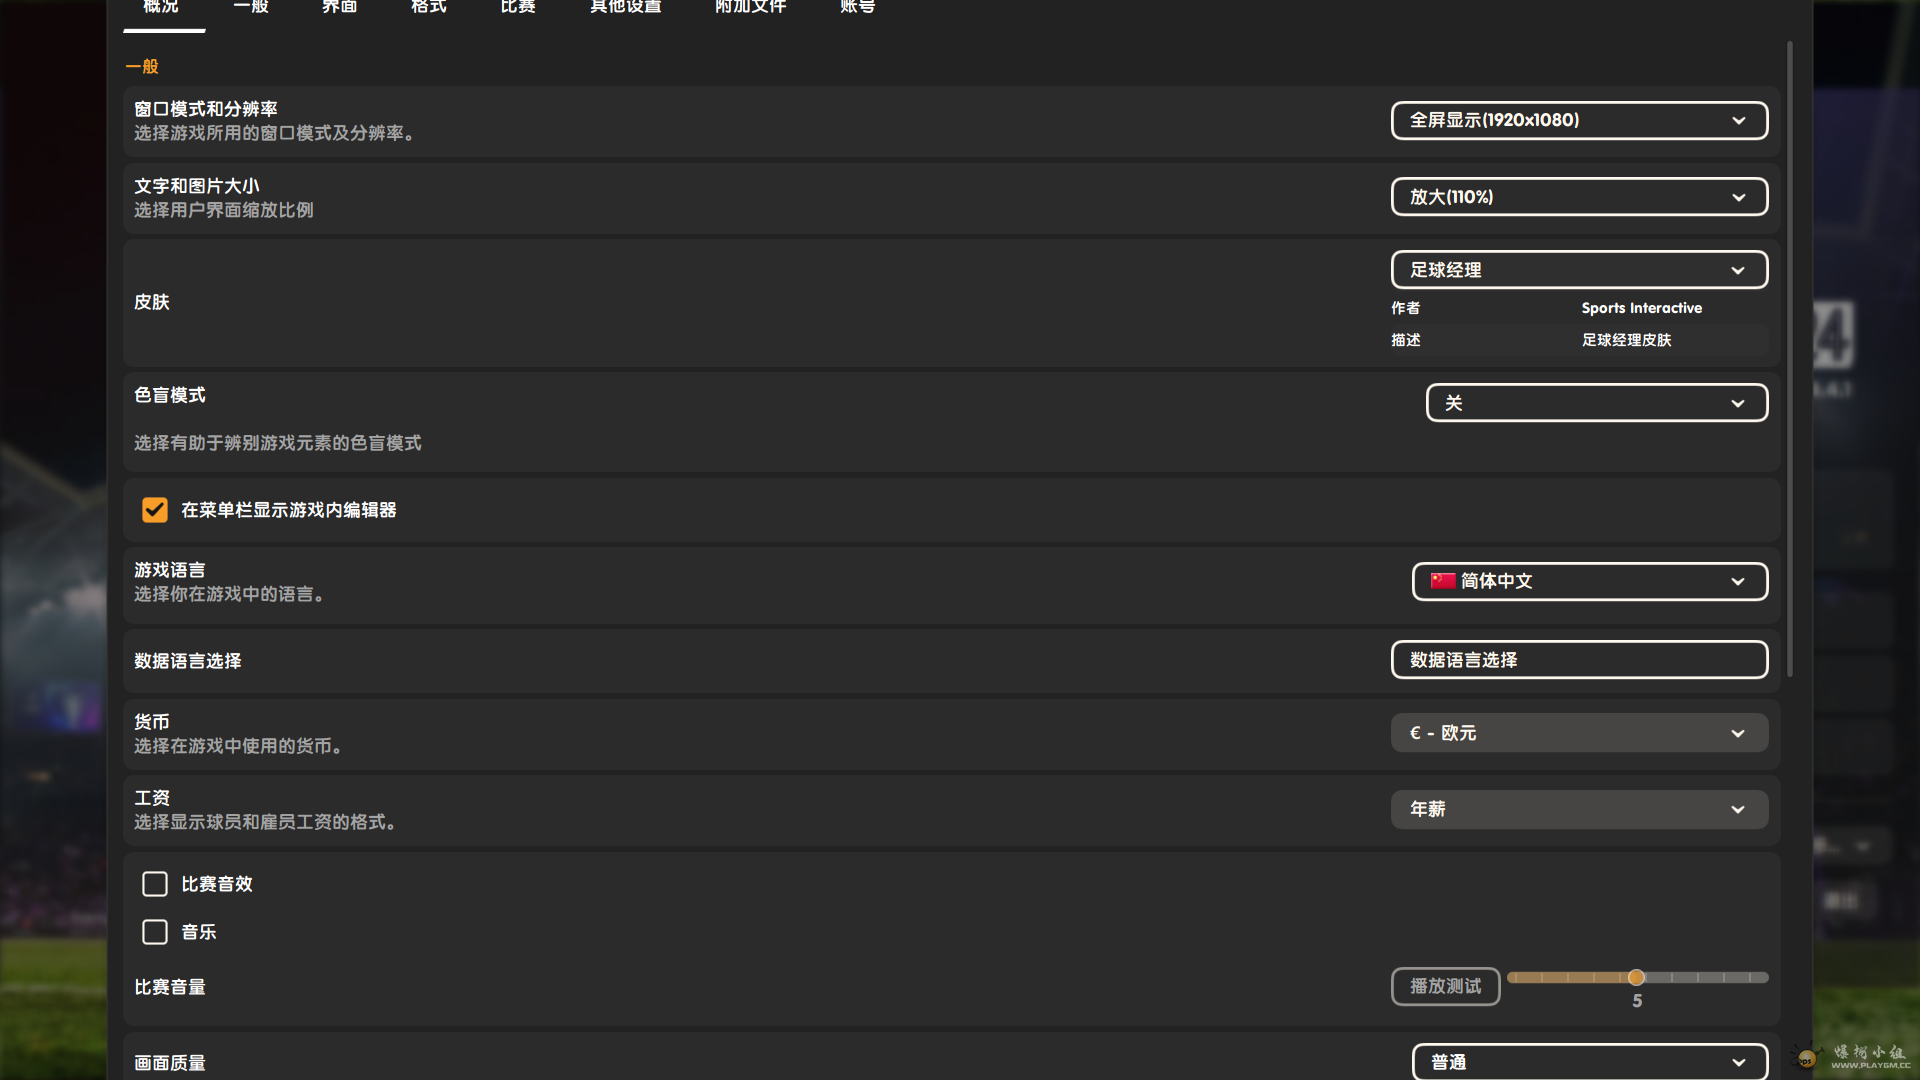Click chevron arrow on 货币 currency dropdown

coord(1738,734)
